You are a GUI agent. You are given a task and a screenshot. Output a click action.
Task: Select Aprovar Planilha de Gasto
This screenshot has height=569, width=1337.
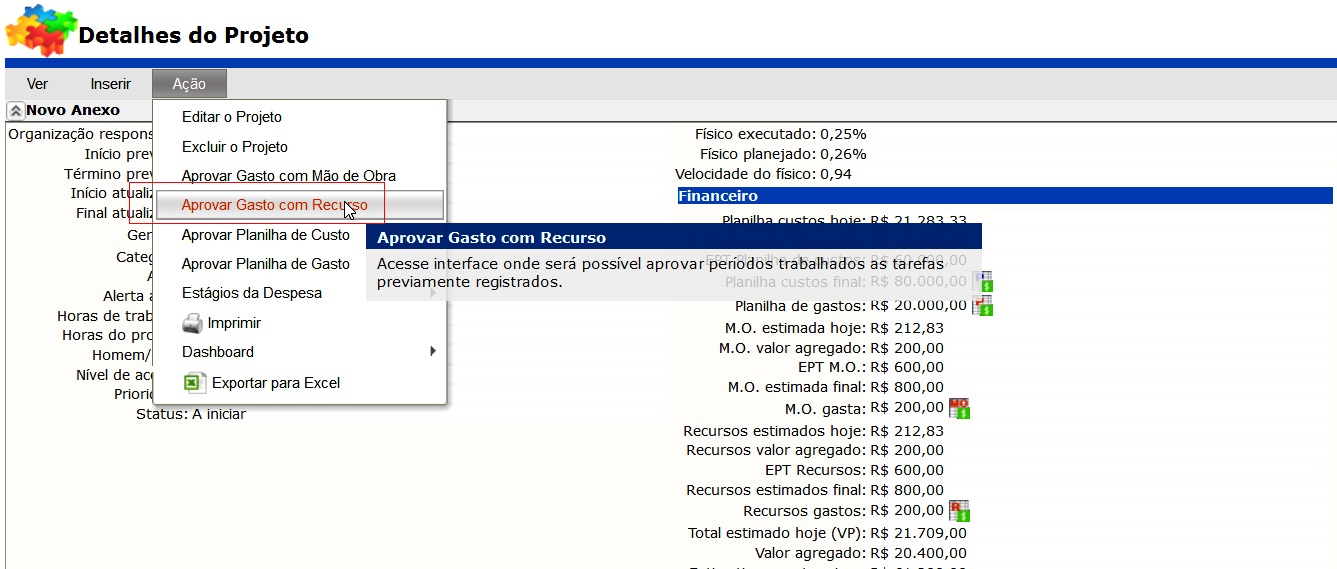(266, 264)
